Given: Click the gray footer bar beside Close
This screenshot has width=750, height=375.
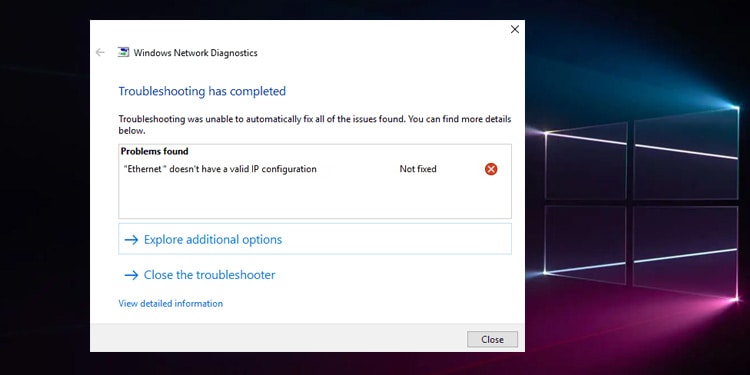Looking at the screenshot, I should coord(277,338).
